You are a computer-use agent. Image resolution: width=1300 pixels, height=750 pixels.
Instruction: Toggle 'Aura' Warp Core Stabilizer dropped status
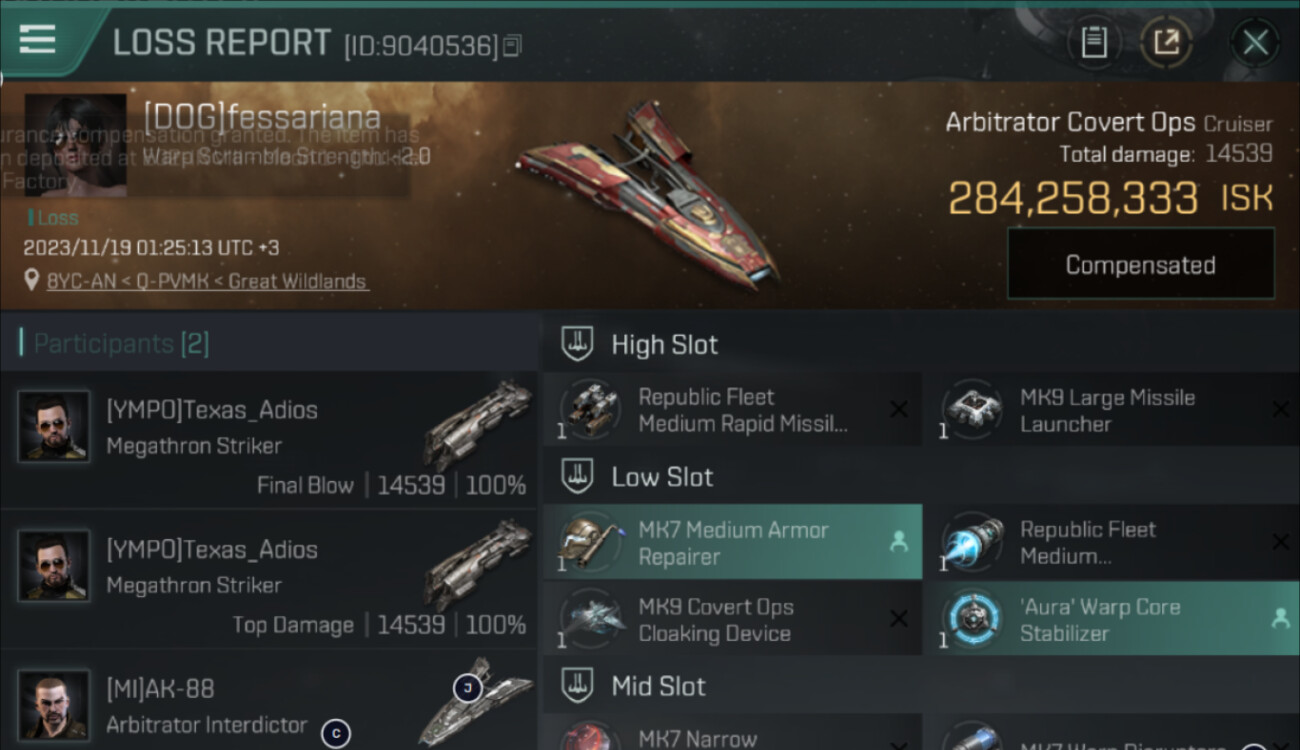(1279, 619)
